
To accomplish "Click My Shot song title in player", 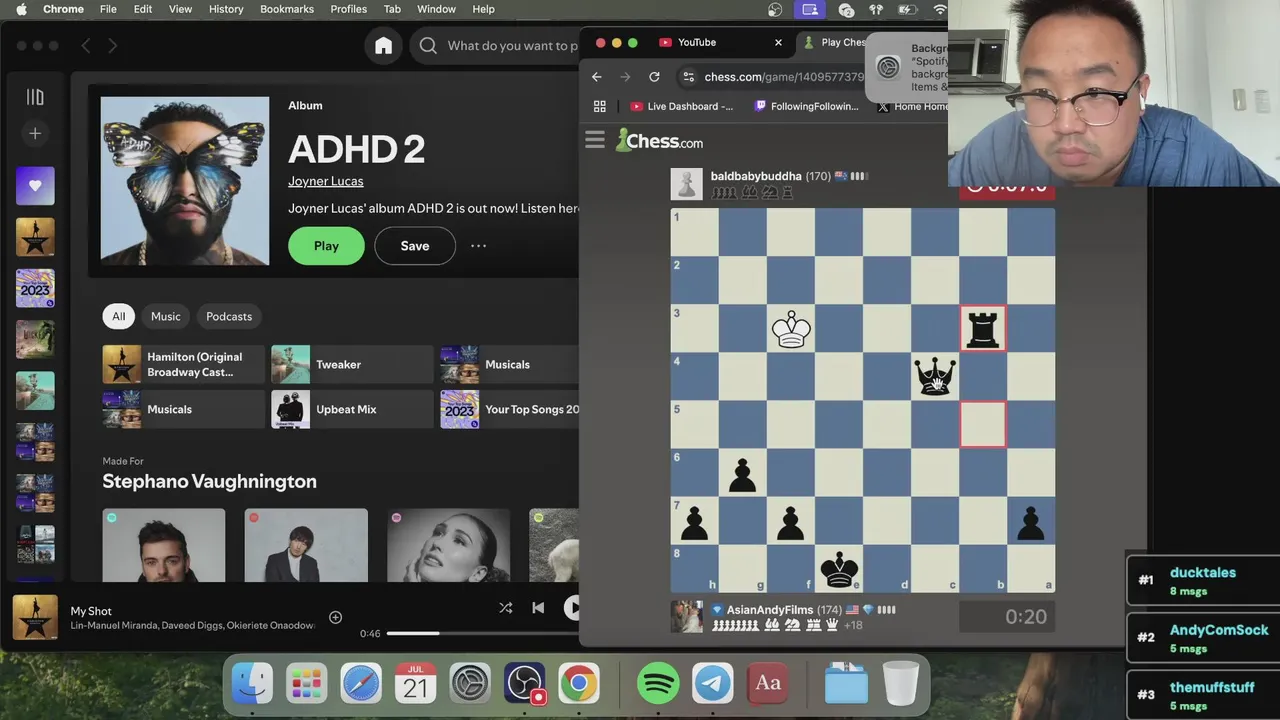I will coord(91,611).
